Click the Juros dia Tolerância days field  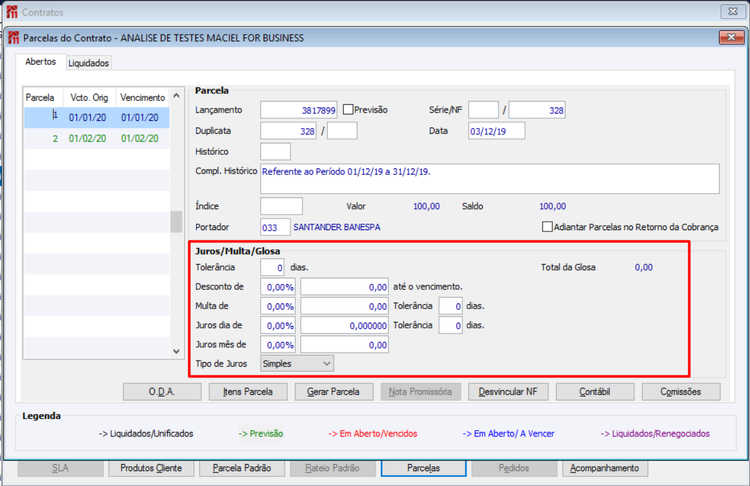pos(451,325)
